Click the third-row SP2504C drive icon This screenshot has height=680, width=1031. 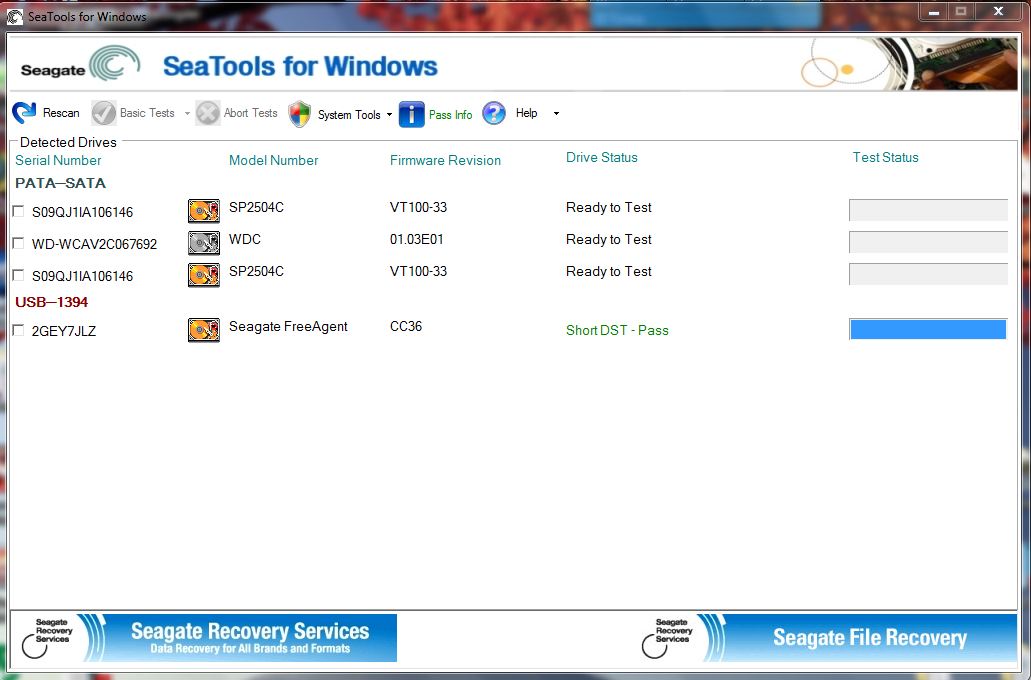tap(204, 275)
